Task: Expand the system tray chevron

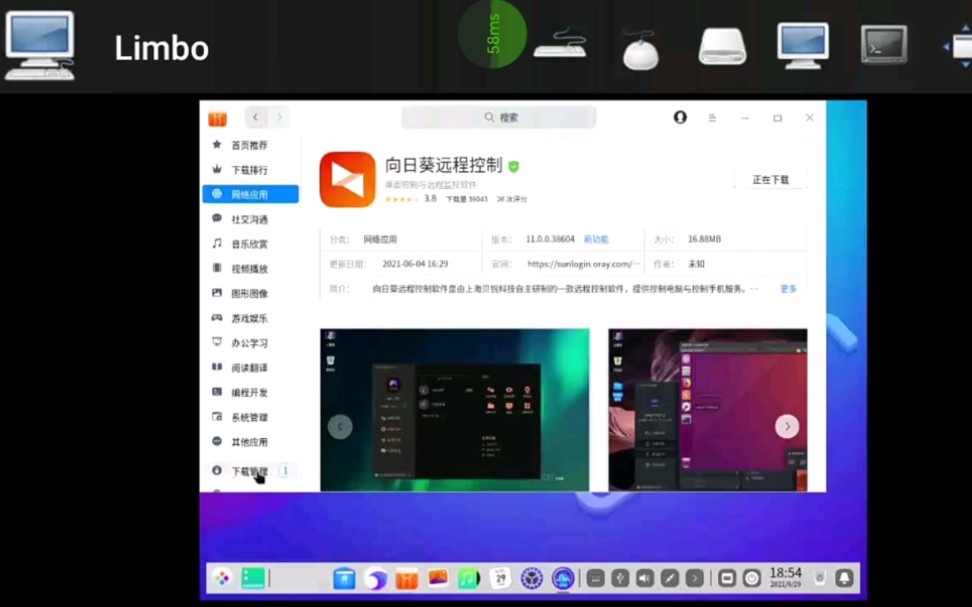Action: point(692,578)
